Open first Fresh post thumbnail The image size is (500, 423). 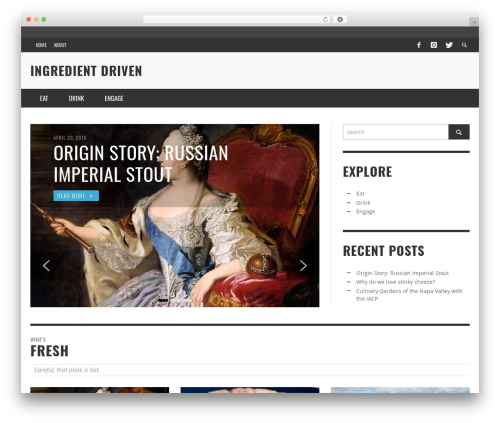(100, 390)
